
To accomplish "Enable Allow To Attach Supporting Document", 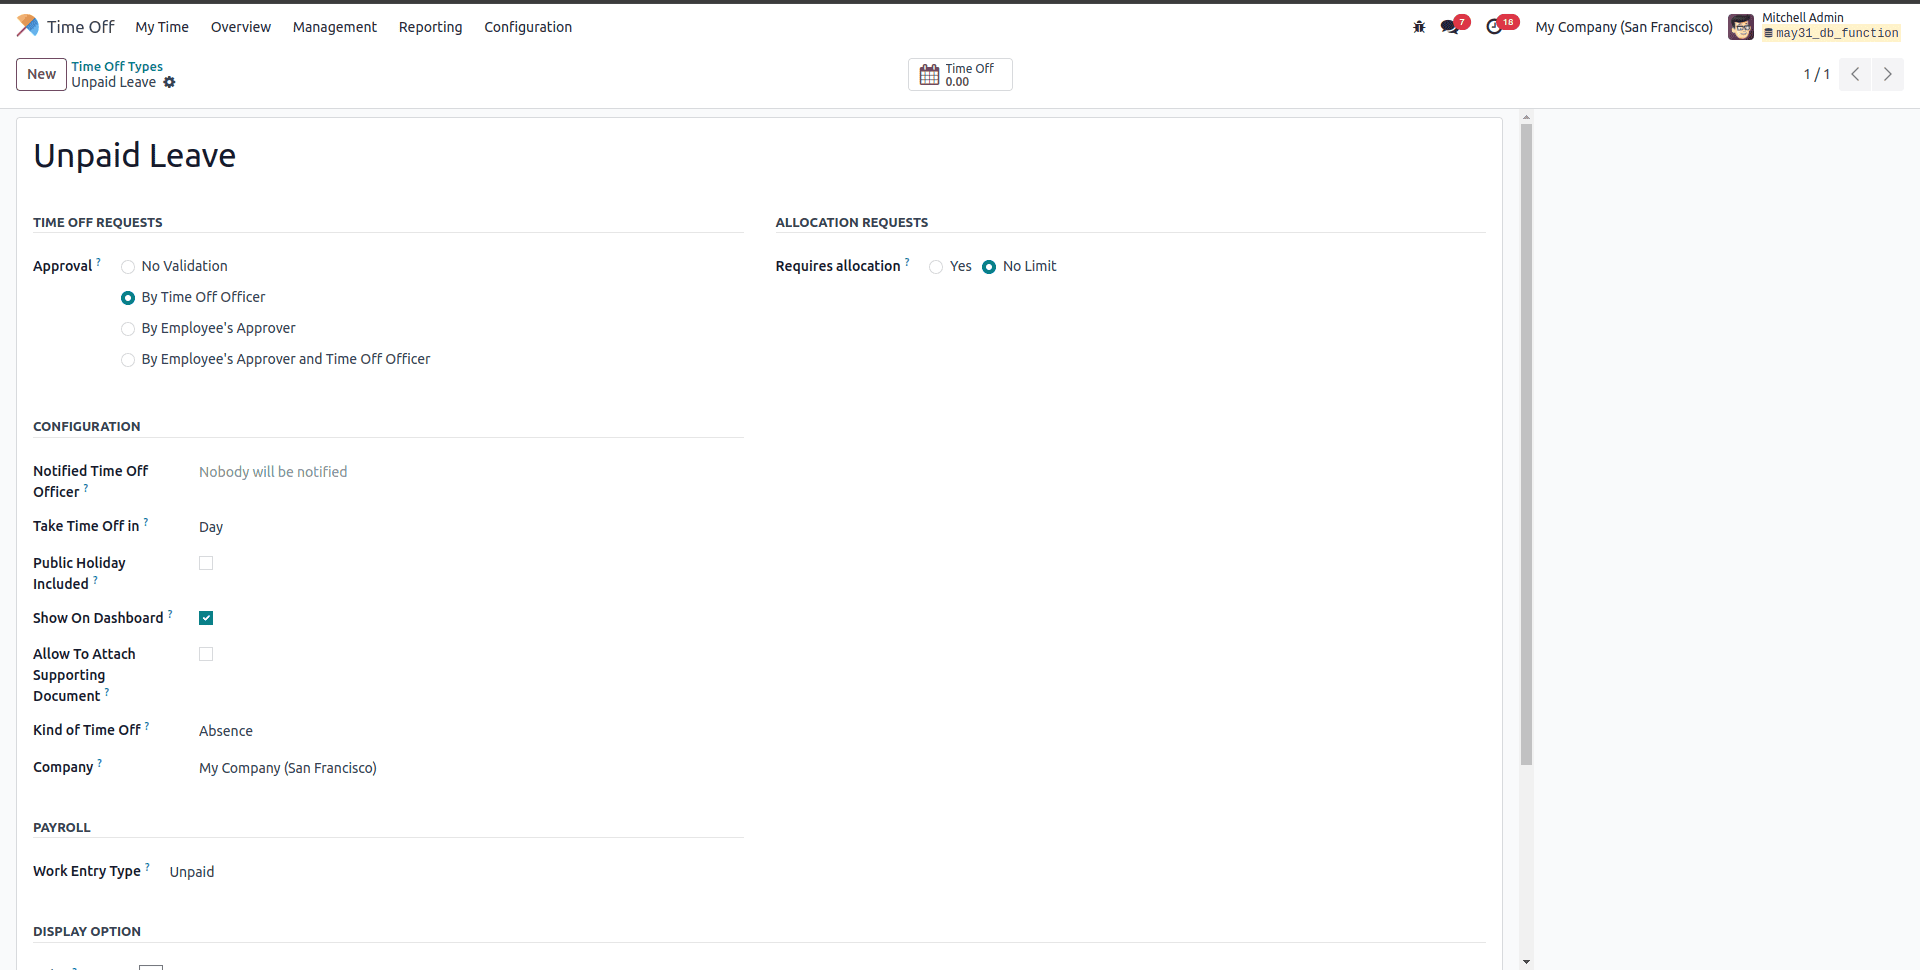I will [206, 654].
